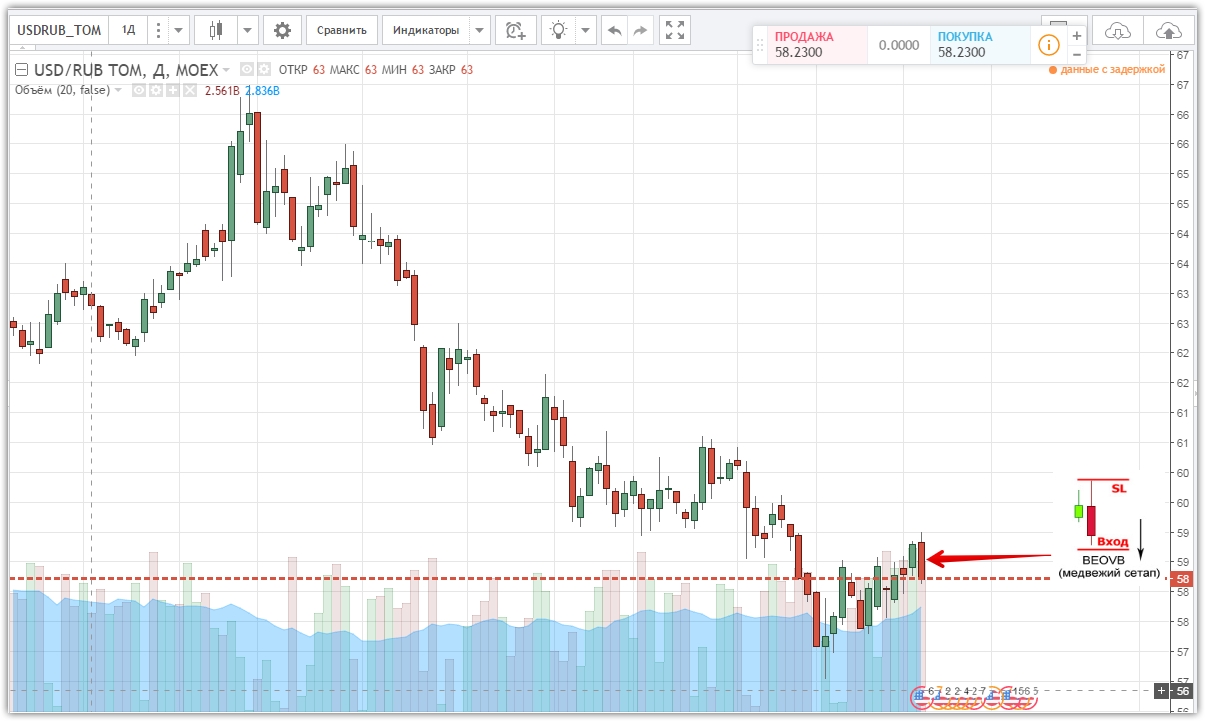Click the undo arrow icon
The width and height of the screenshot is (1205, 721).
615,30
